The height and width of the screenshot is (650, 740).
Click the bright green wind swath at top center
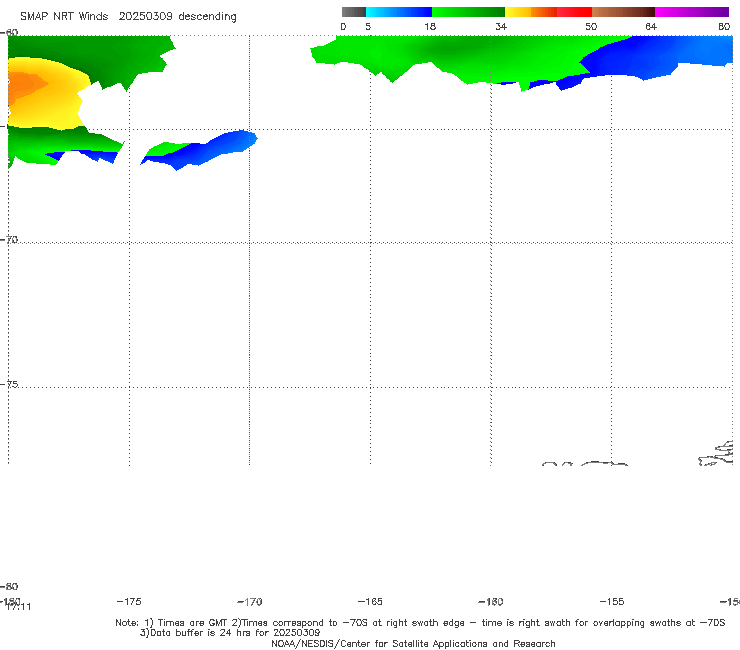[448, 57]
